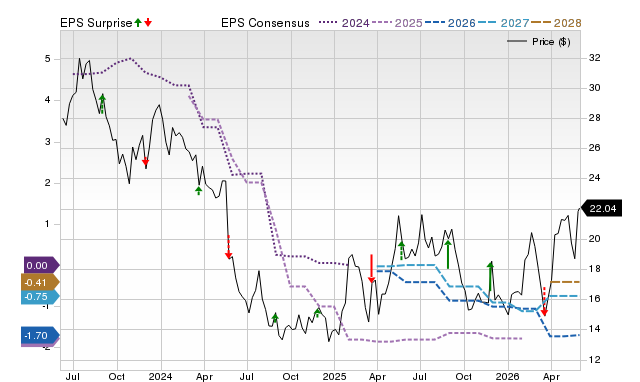The width and height of the screenshot is (640, 382).
Task: Toggle the 2025 consensus series in the legend
Action: [397, 23]
